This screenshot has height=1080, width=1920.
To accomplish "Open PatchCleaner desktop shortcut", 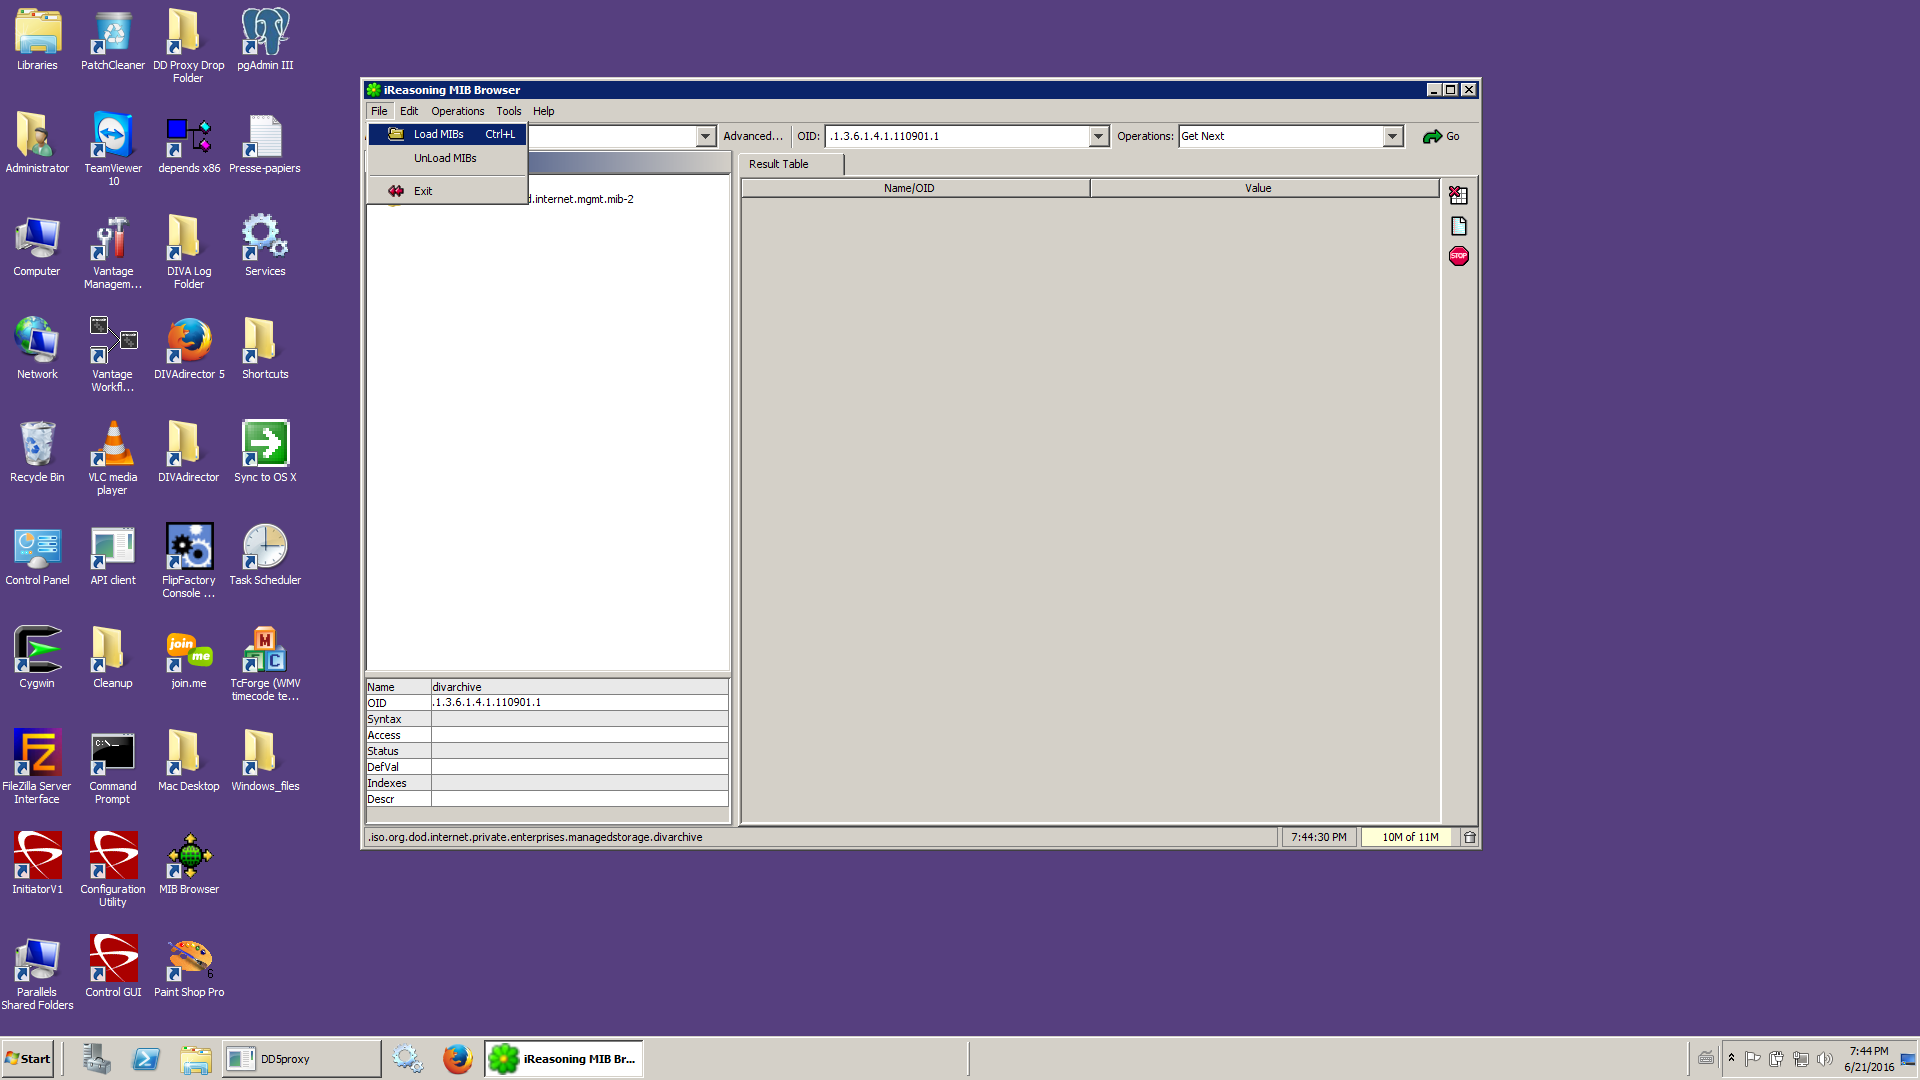I will click(113, 40).
